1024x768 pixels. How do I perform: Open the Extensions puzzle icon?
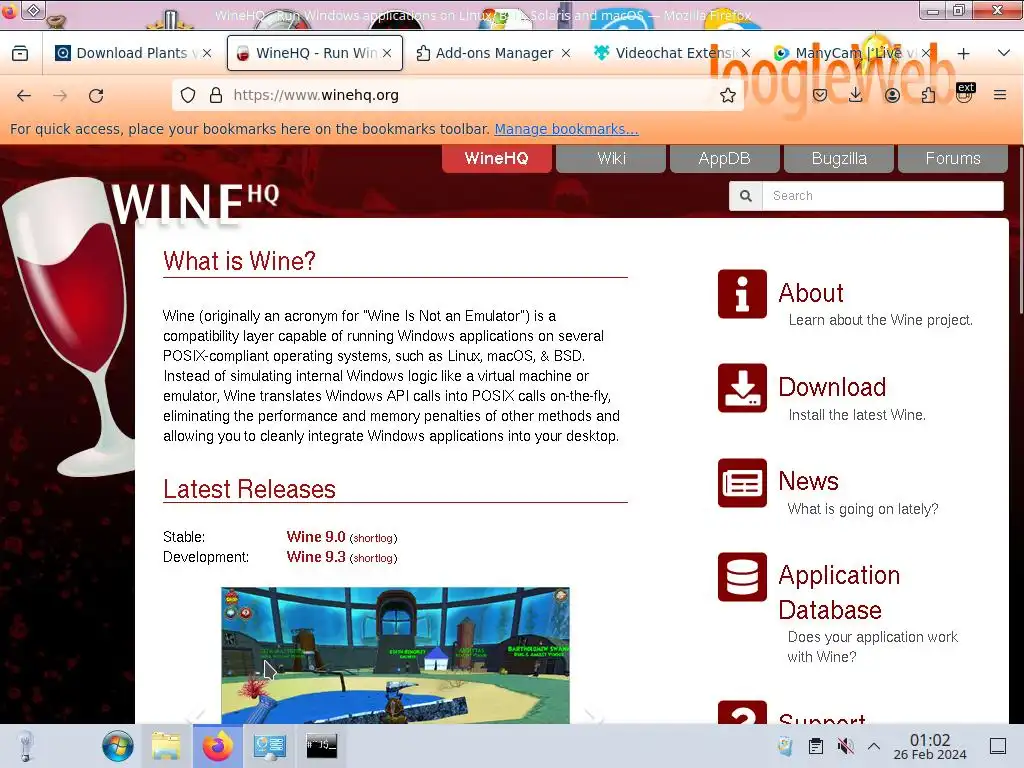928,95
